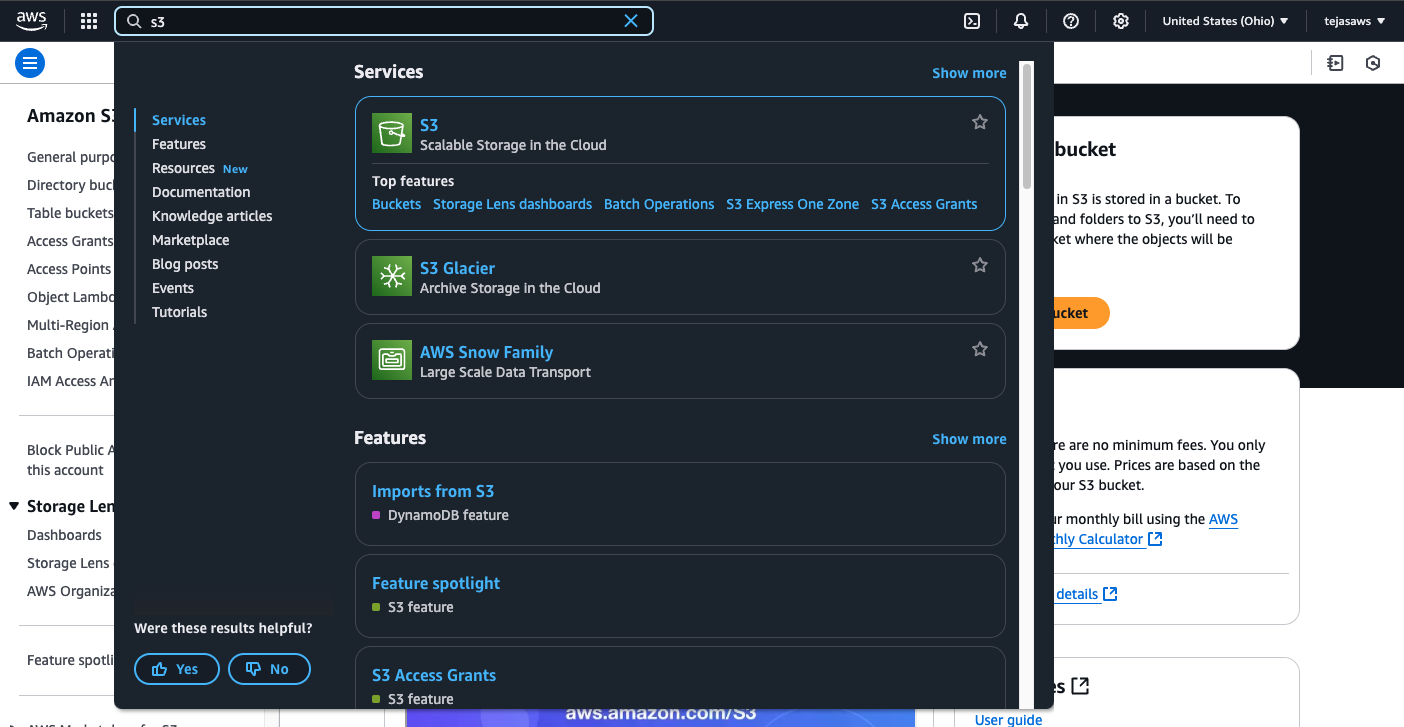Collapse the Storage Lens section
This screenshot has width=1404, height=727.
point(14,507)
